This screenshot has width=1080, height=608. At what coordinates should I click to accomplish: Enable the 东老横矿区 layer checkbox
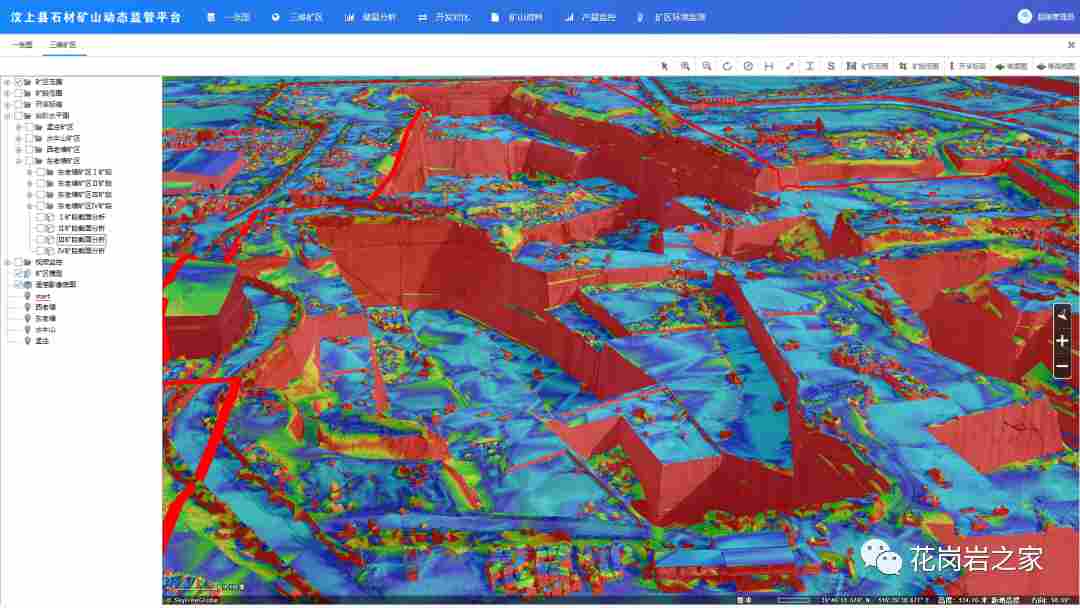(x=30, y=161)
